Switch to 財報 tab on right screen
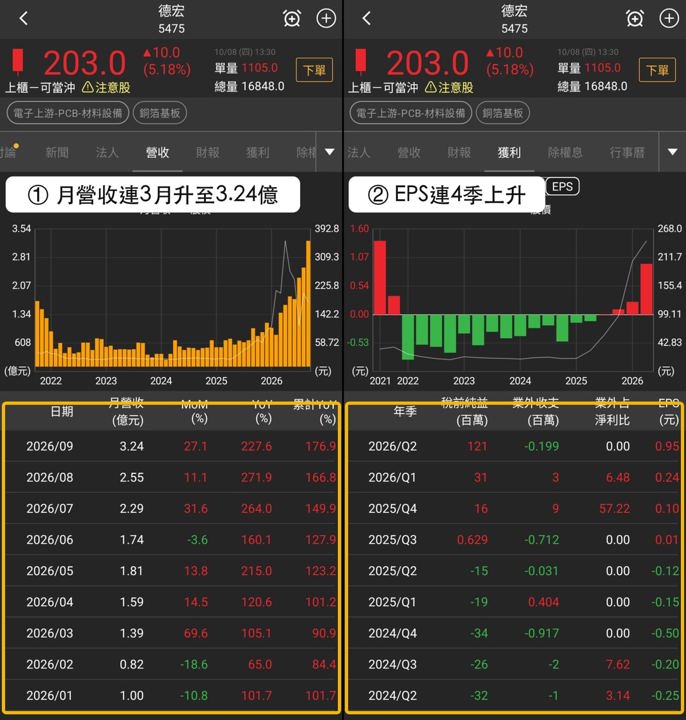This screenshot has width=686, height=720. pyautogui.click(x=459, y=152)
